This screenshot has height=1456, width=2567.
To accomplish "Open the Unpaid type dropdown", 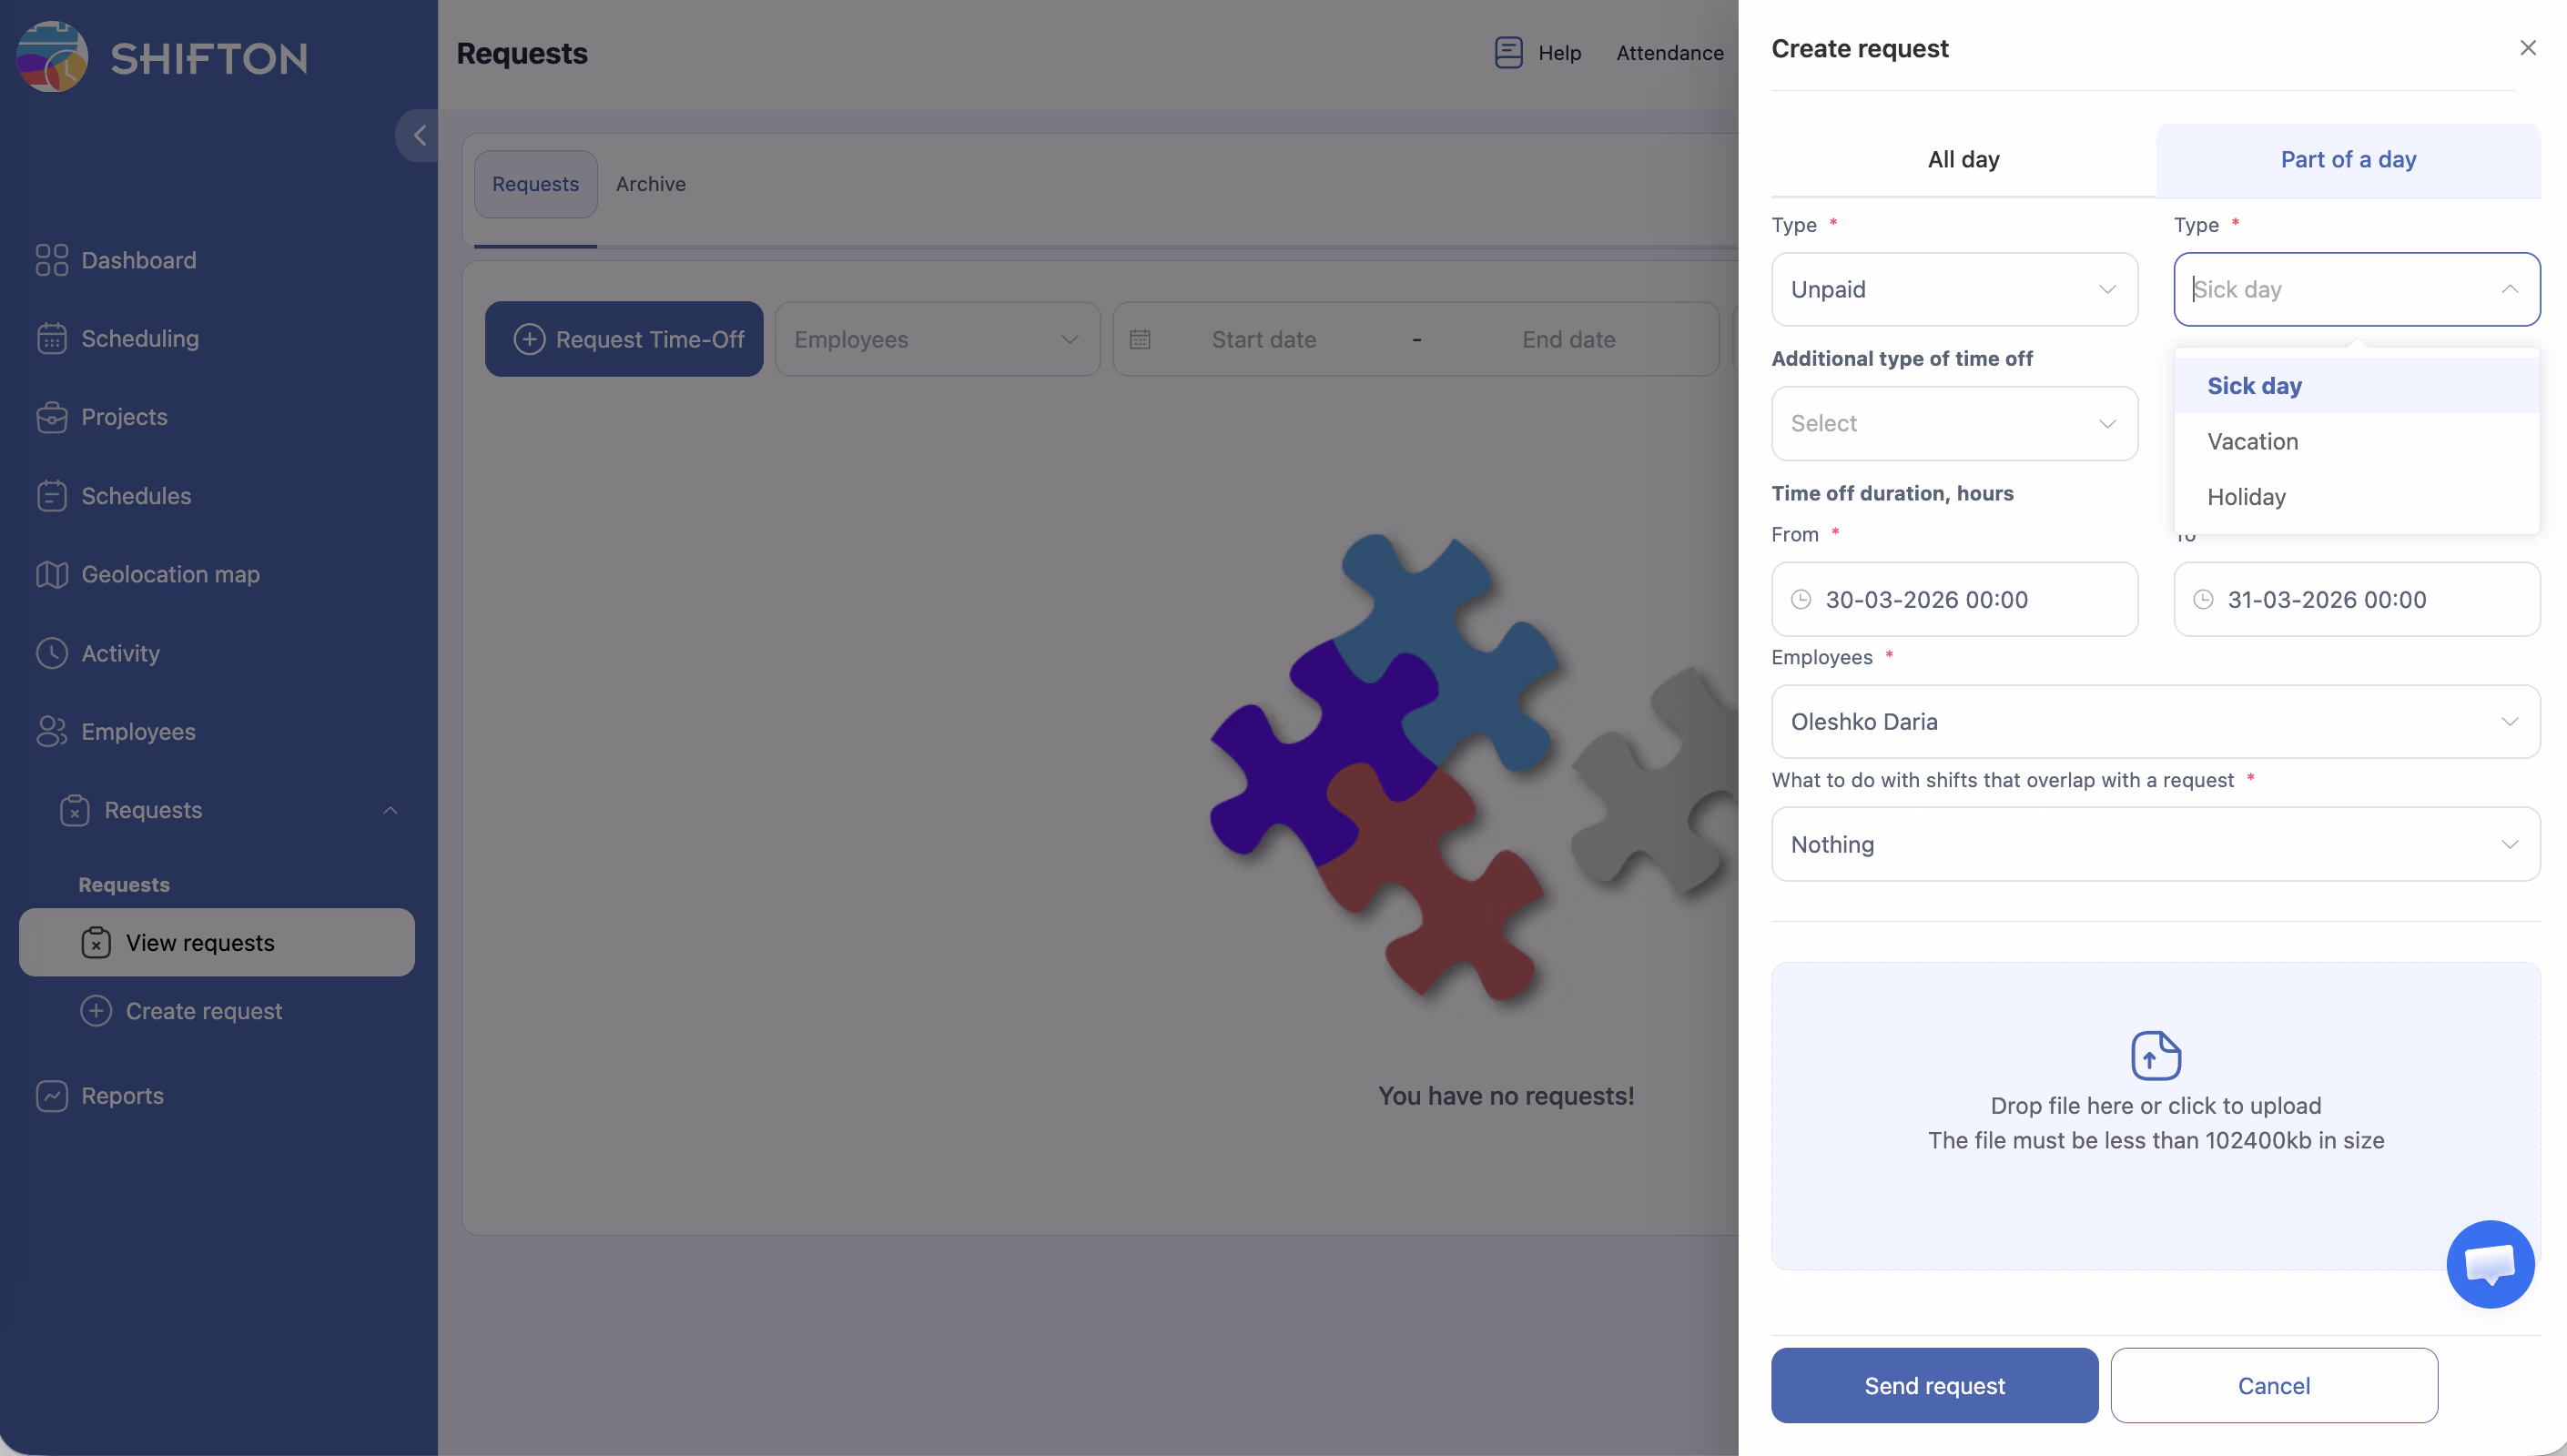I will point(1953,289).
